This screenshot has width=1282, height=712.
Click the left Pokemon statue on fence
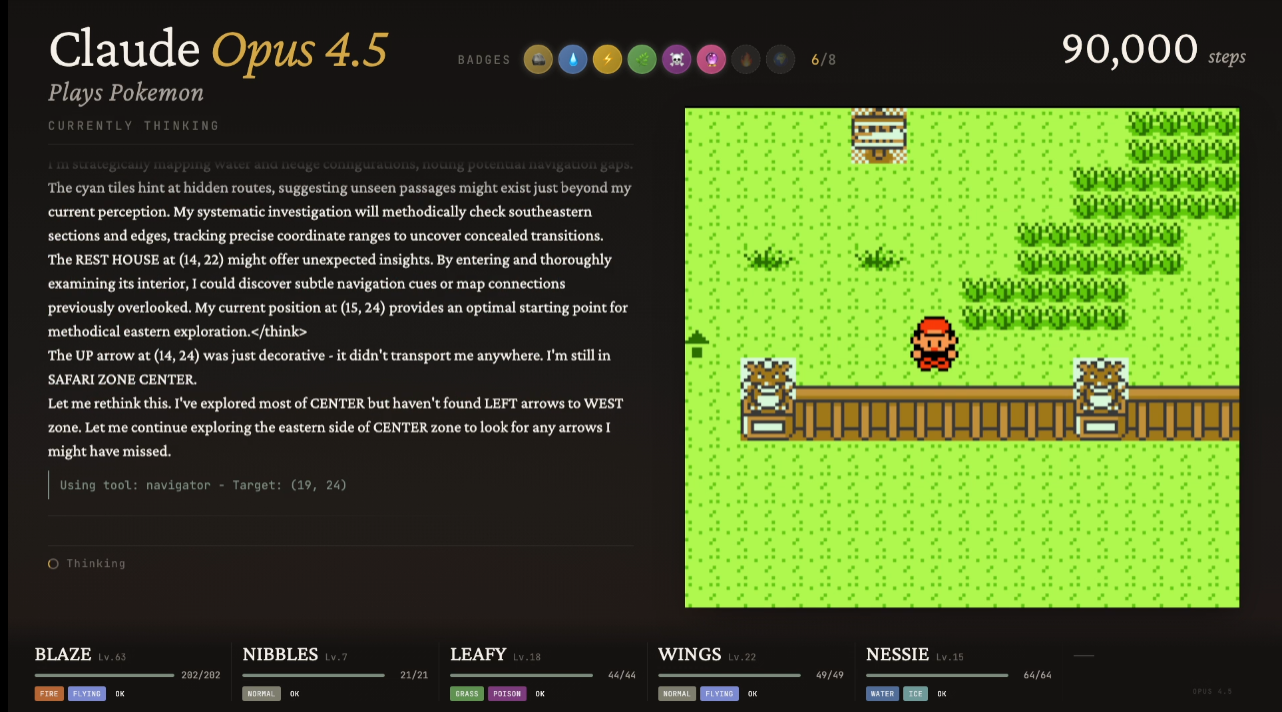click(x=768, y=398)
